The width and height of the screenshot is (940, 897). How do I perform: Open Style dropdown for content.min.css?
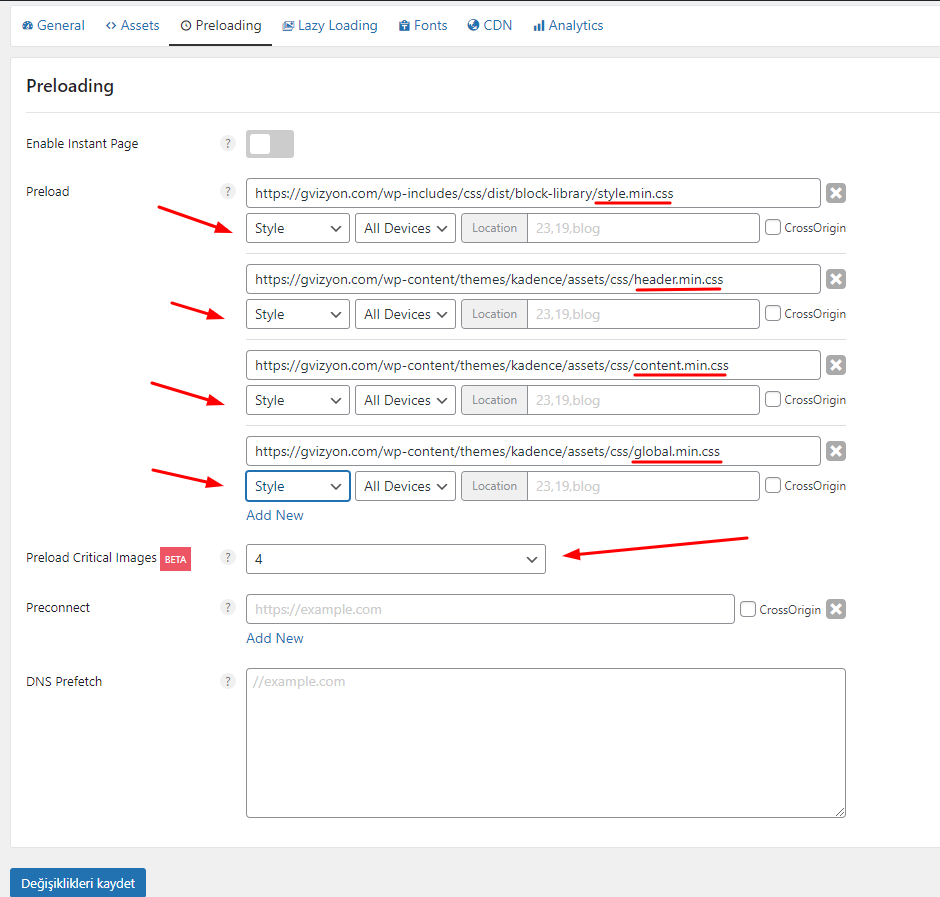tap(298, 400)
